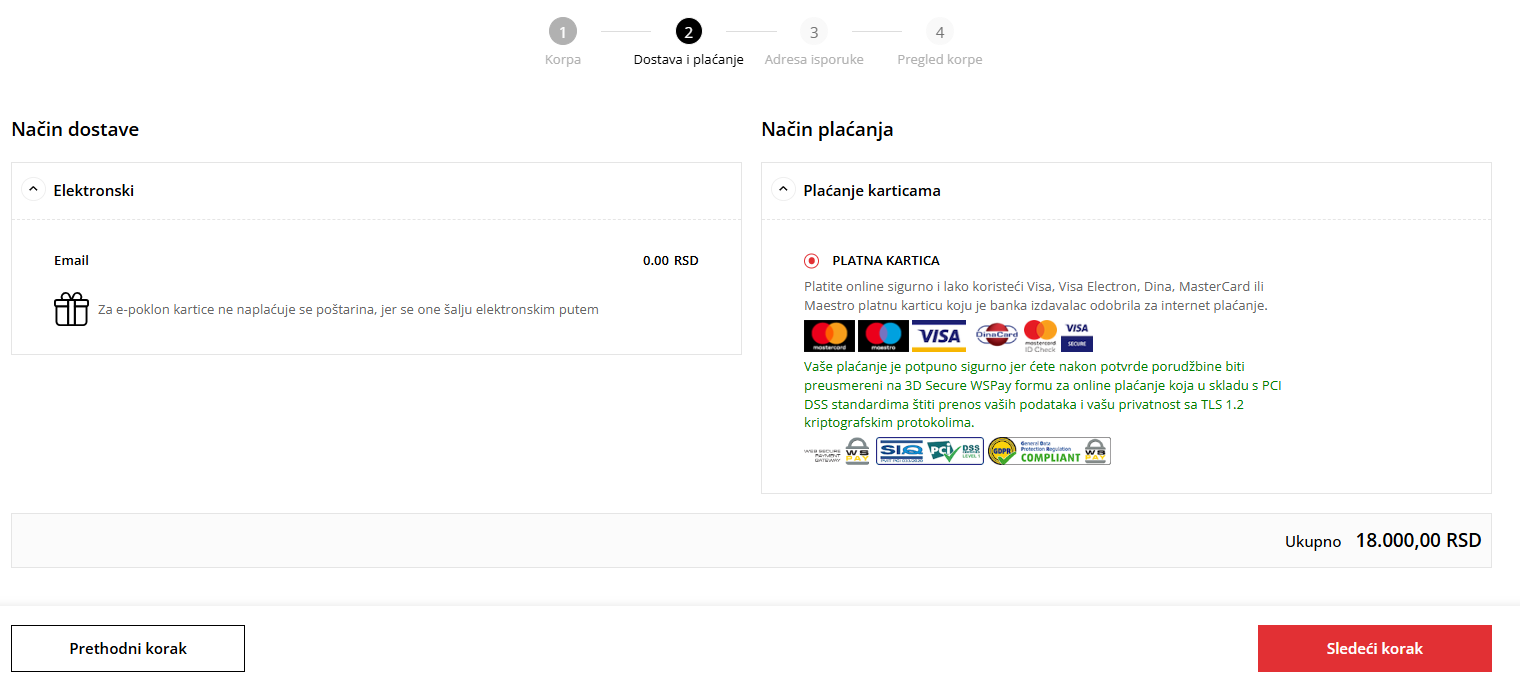Select step 2 Dostava i plaćanje
Viewport: 1520px width, 684px height.
(688, 33)
